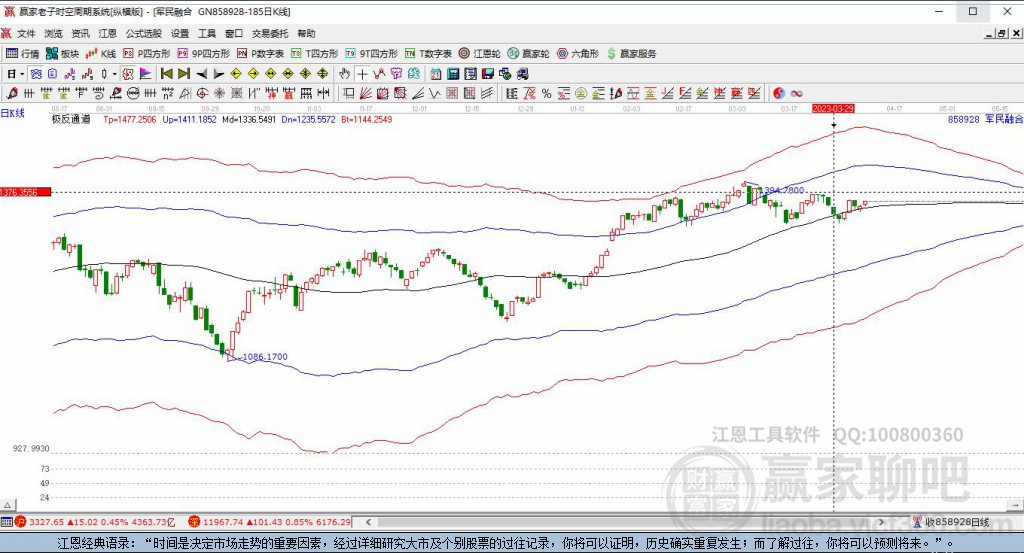
Task: Click yellow diamond with right arrow icon
Action: click(253, 74)
